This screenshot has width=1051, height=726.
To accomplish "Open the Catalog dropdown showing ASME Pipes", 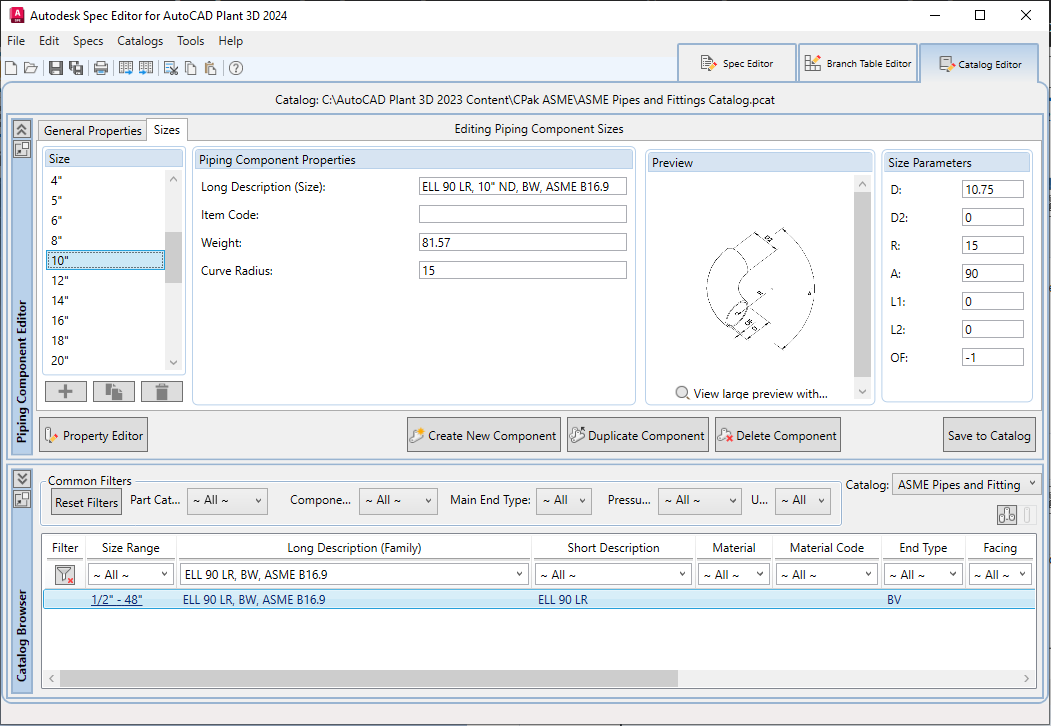I will [x=965, y=483].
